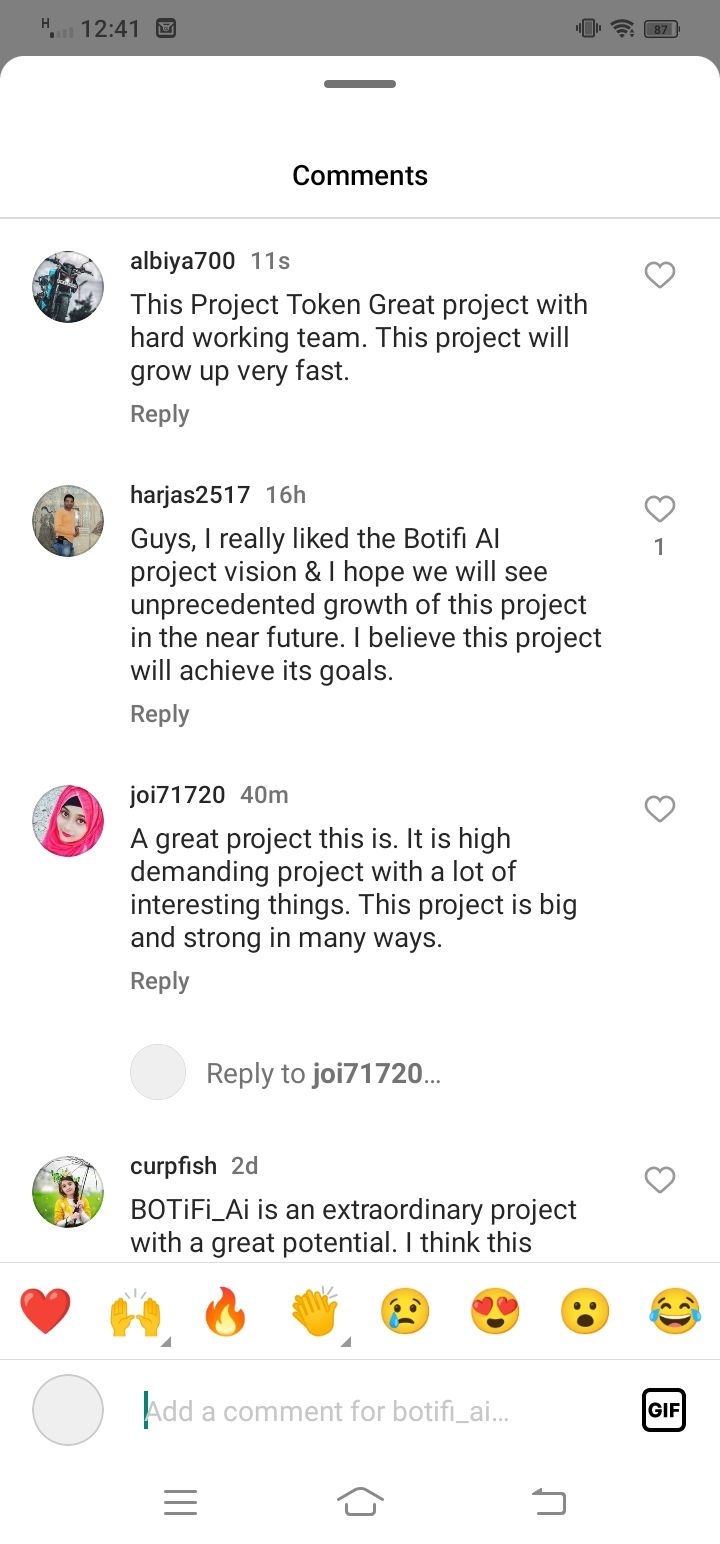Open the Android home navigation button
Screen dimensions: 720x1544
click(x=360, y=1501)
